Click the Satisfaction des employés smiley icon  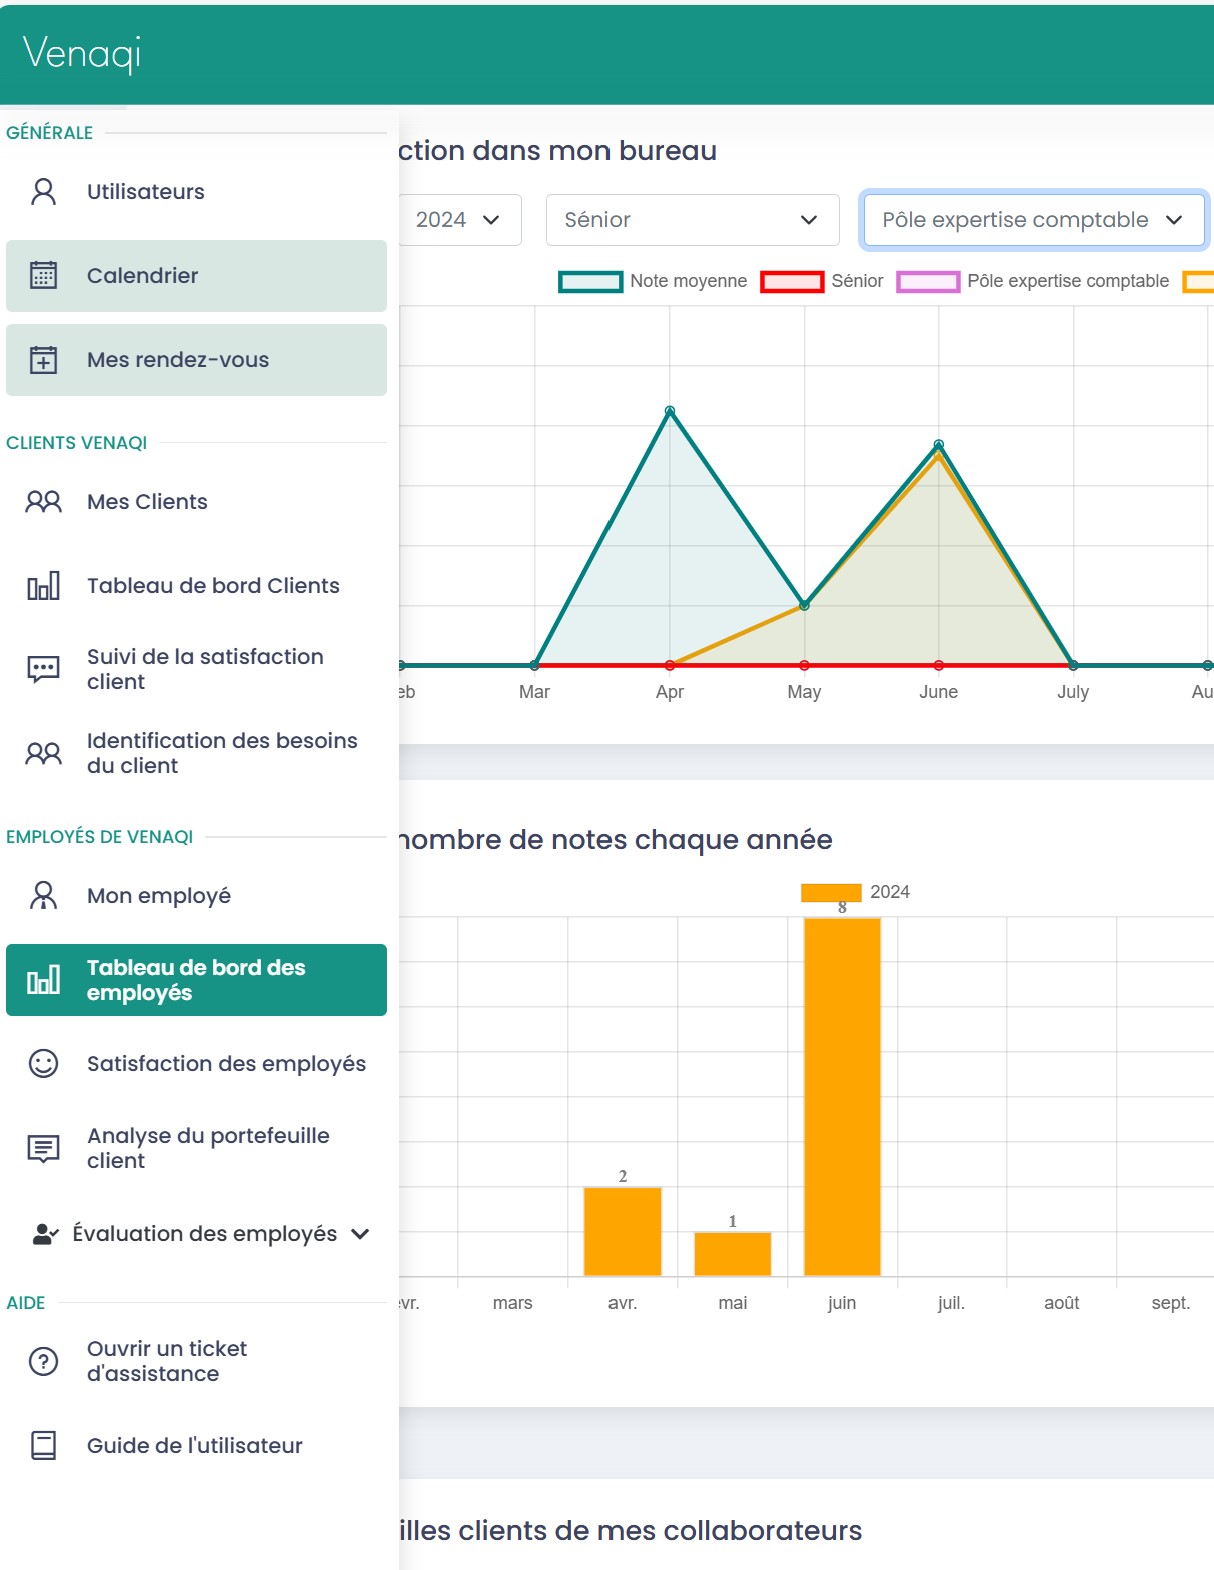click(44, 1063)
